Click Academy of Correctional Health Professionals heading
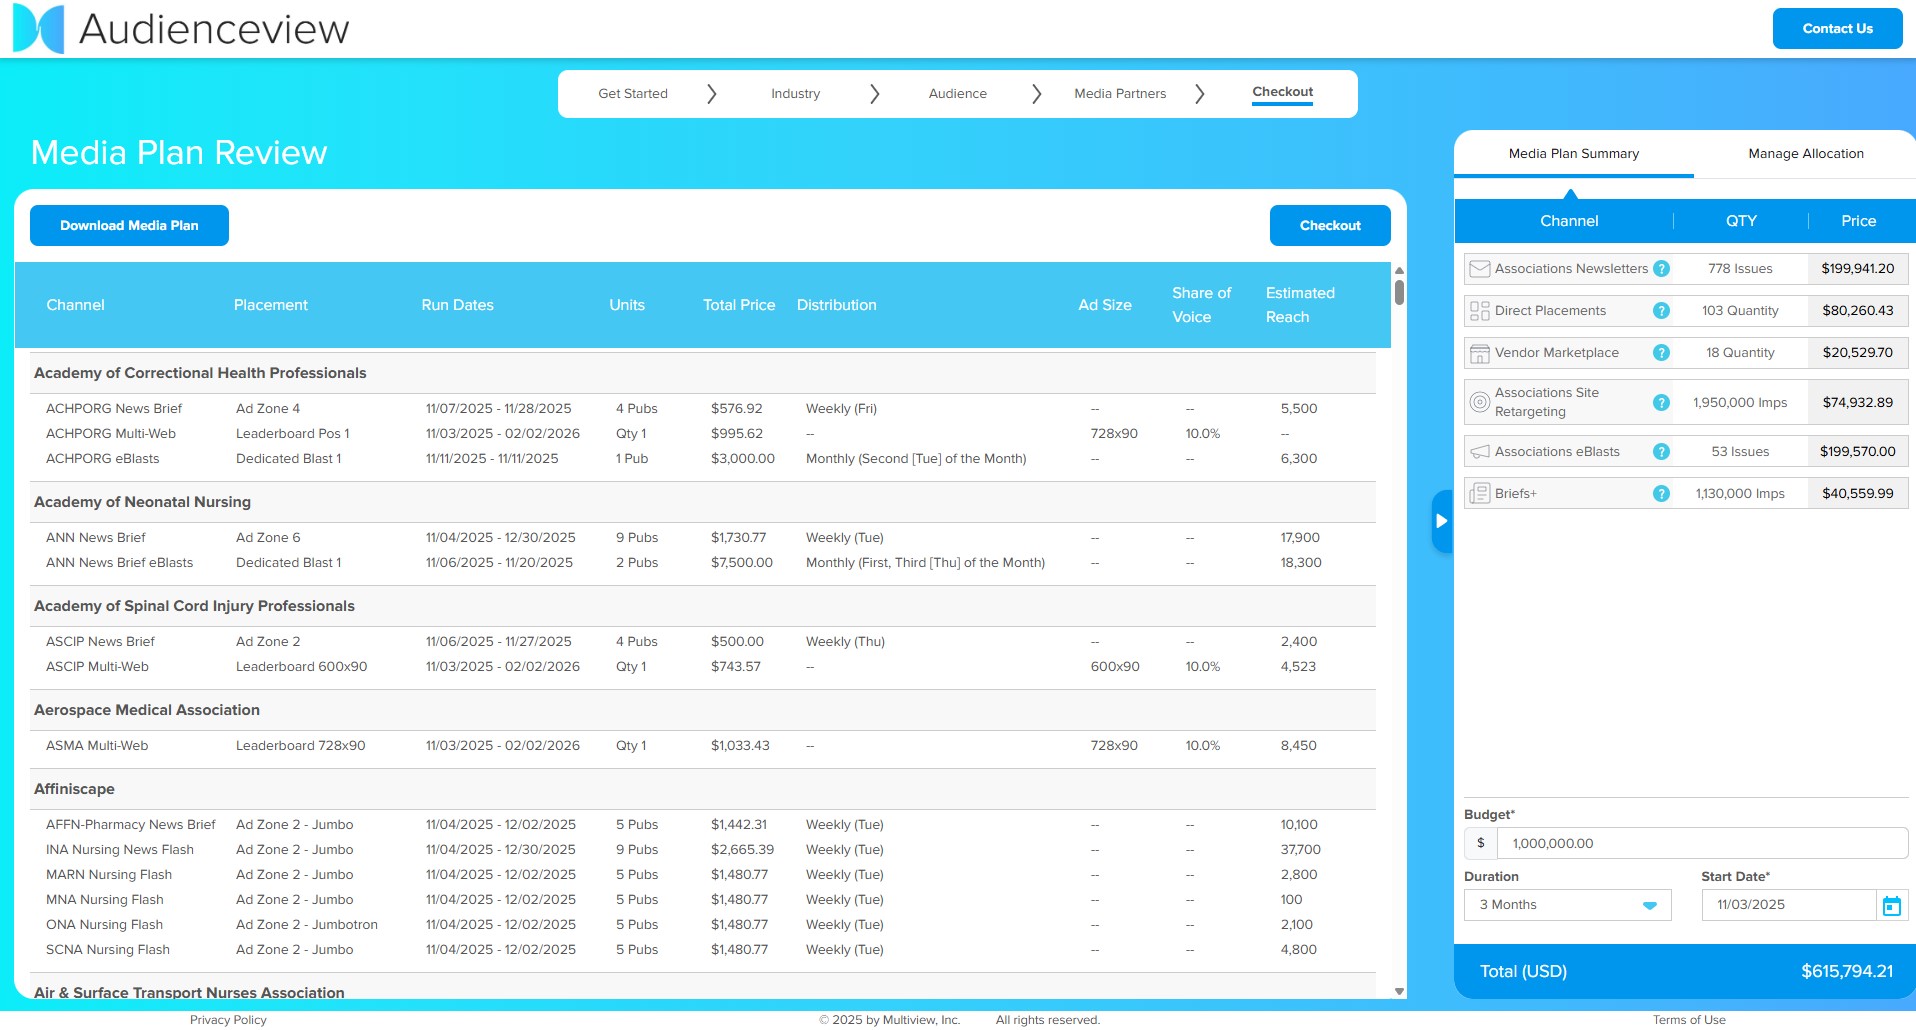 click(200, 373)
